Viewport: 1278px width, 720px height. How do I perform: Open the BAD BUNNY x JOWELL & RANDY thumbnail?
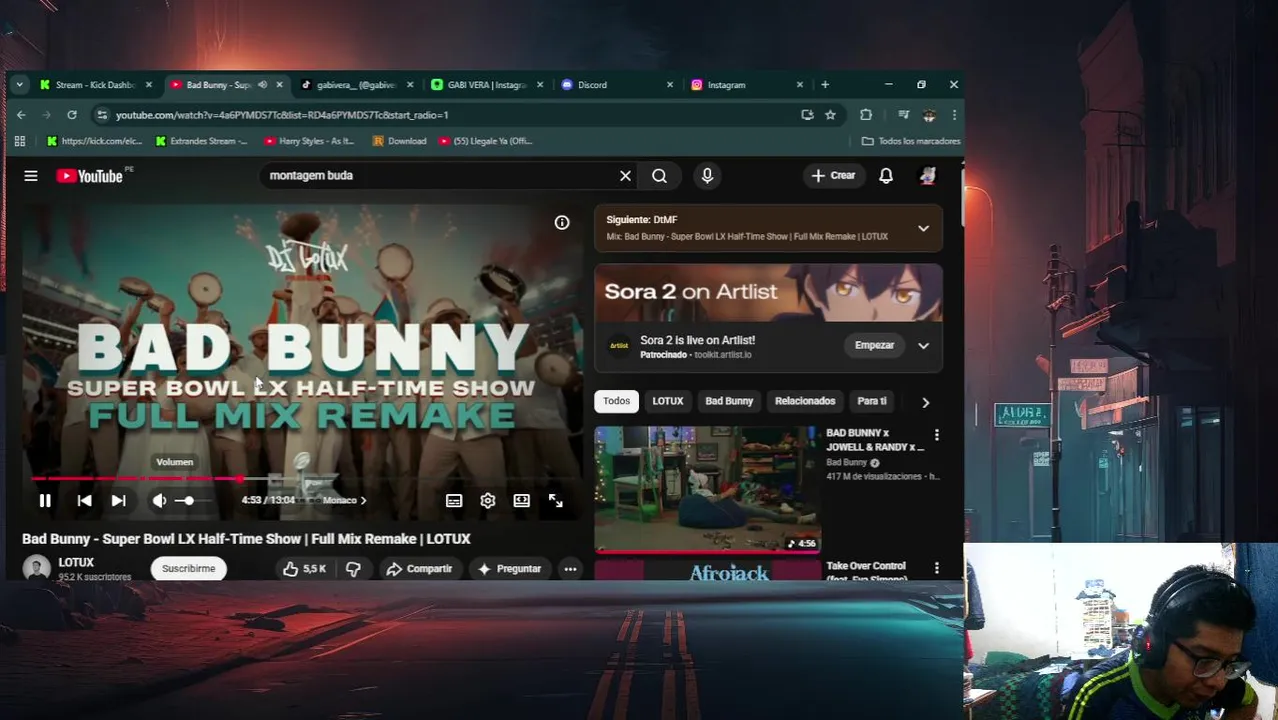pyautogui.click(x=708, y=489)
